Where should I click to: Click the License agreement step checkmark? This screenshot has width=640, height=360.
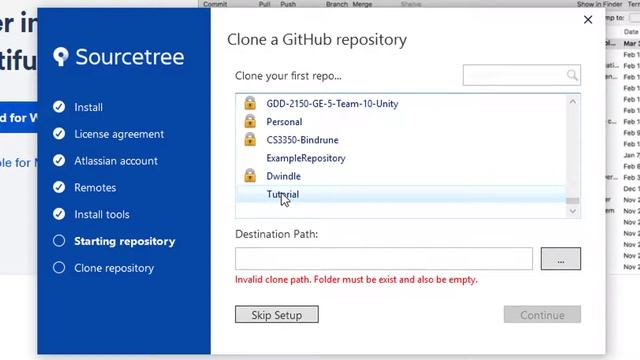coord(59,134)
